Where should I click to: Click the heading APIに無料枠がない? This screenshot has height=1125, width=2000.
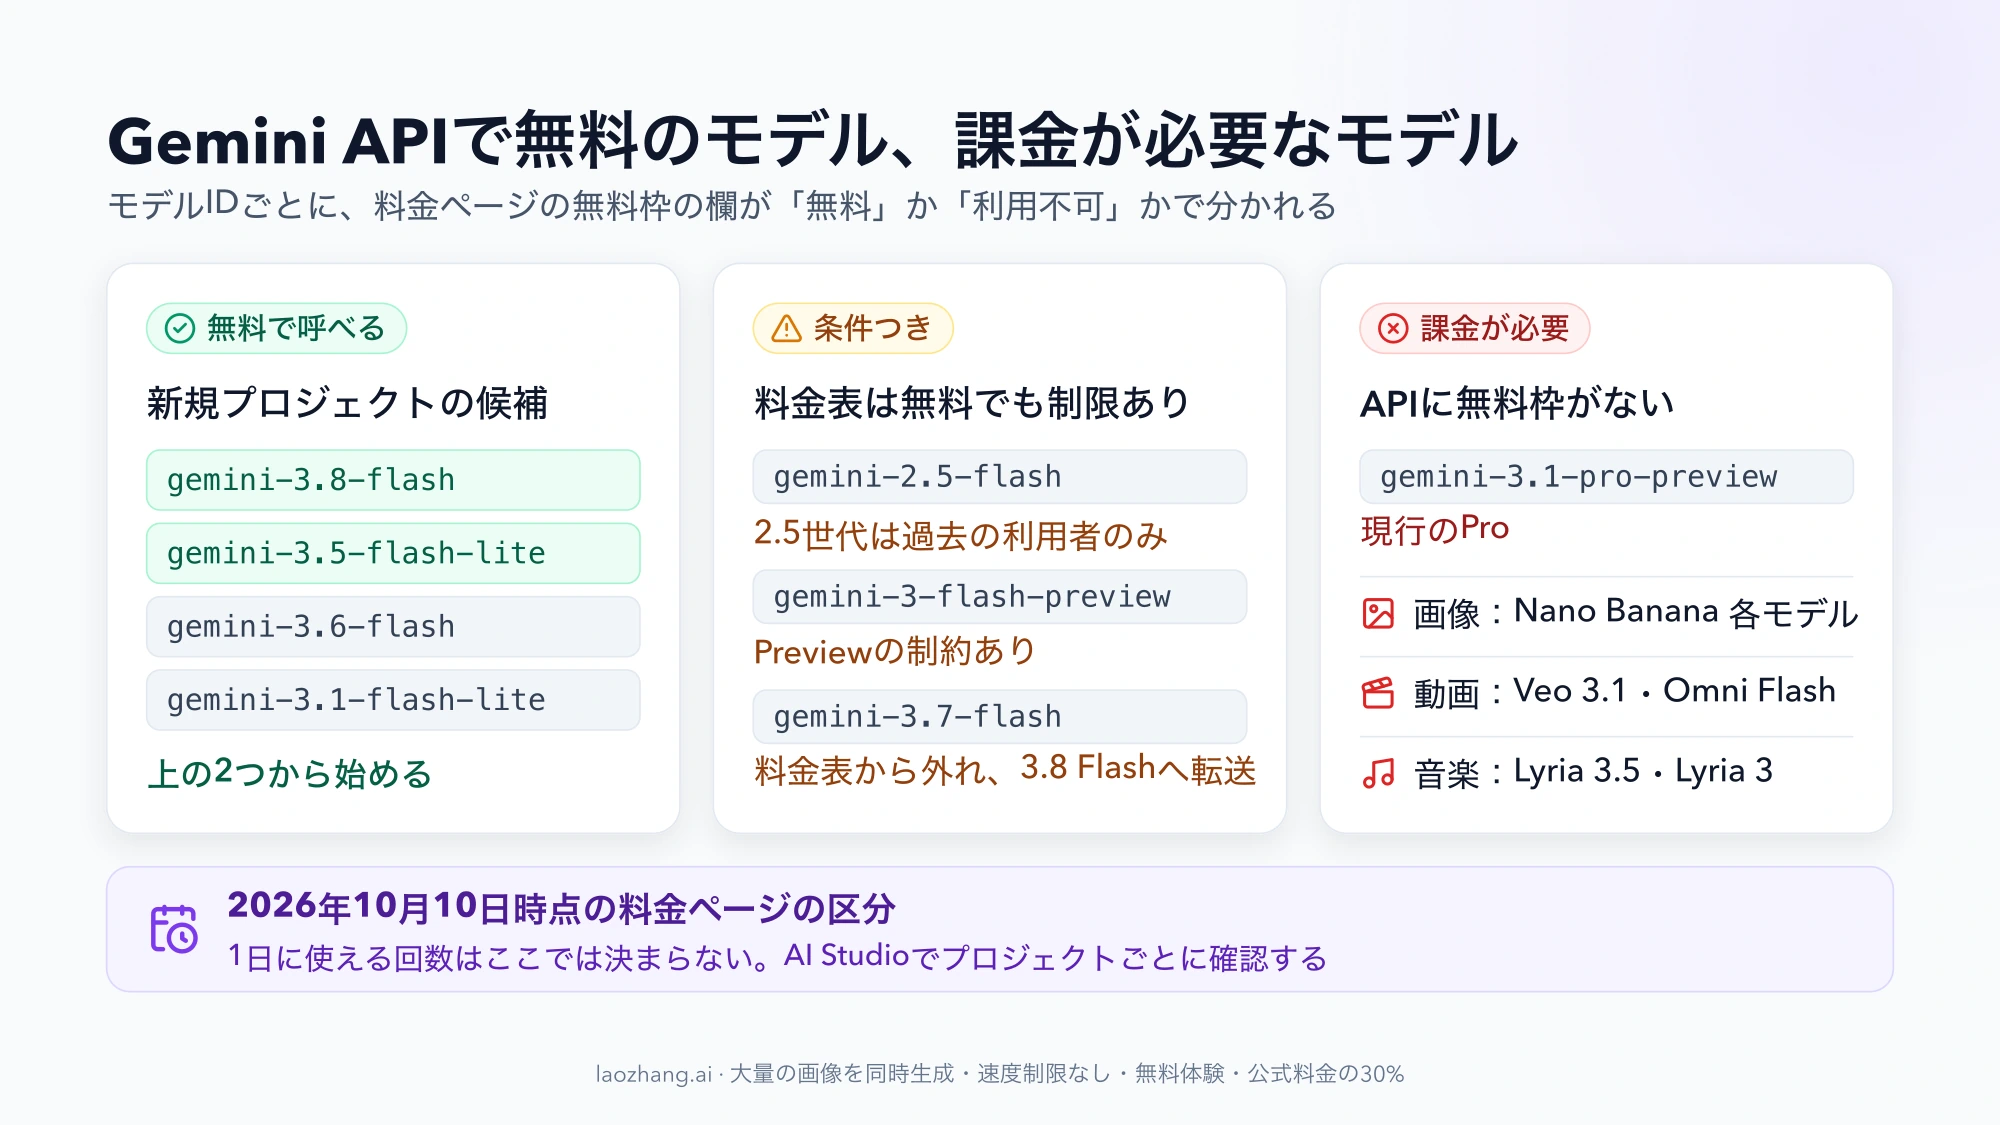[x=1517, y=403]
